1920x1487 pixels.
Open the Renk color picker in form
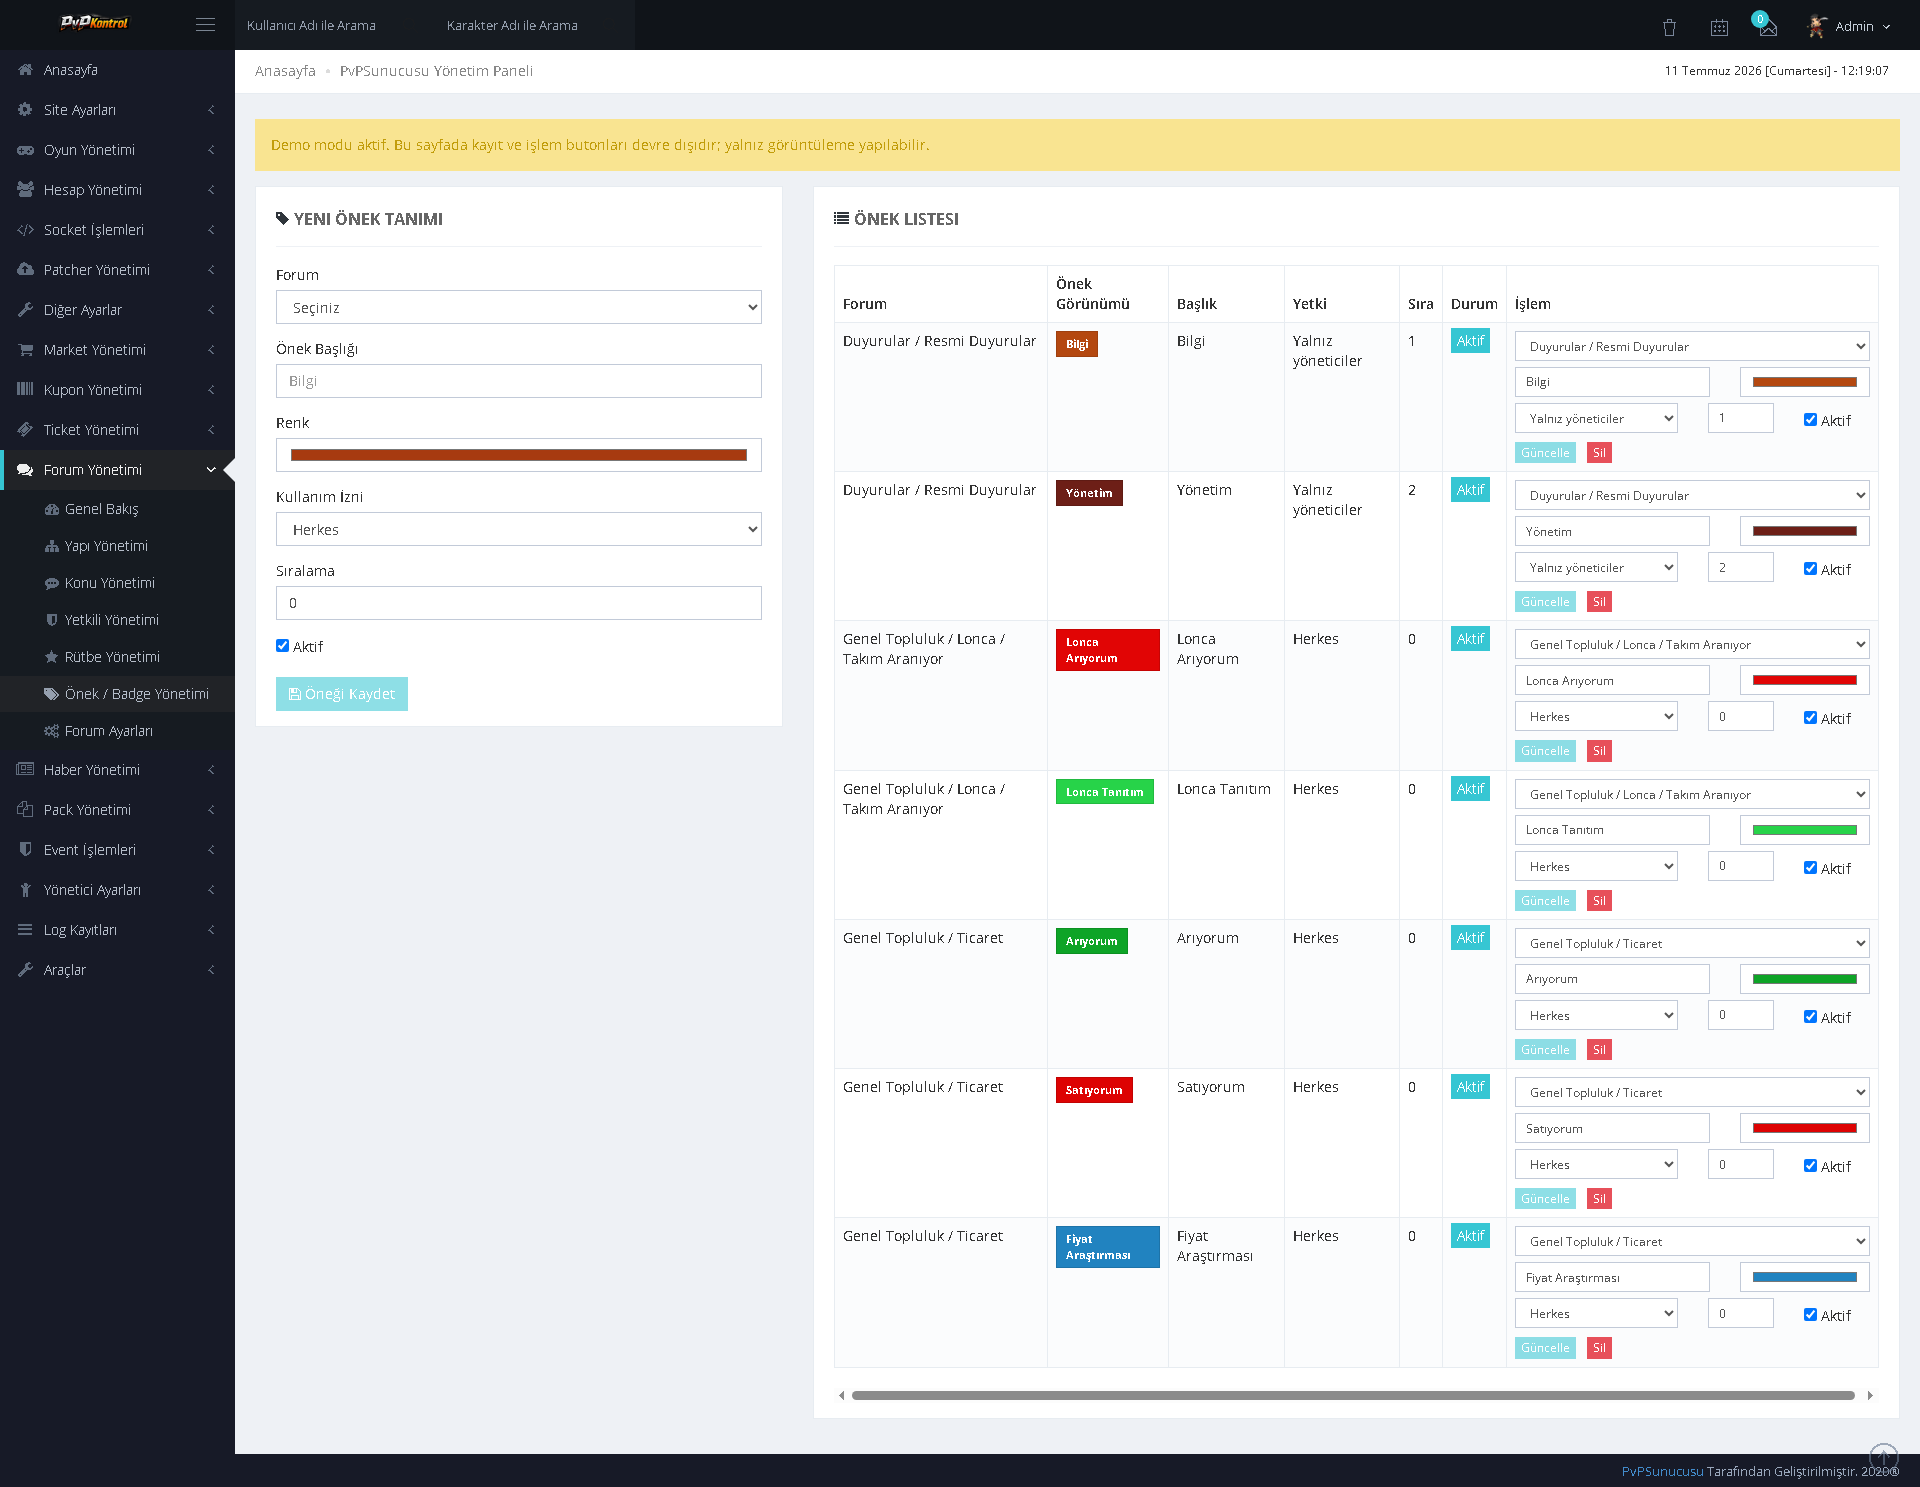[x=518, y=456]
